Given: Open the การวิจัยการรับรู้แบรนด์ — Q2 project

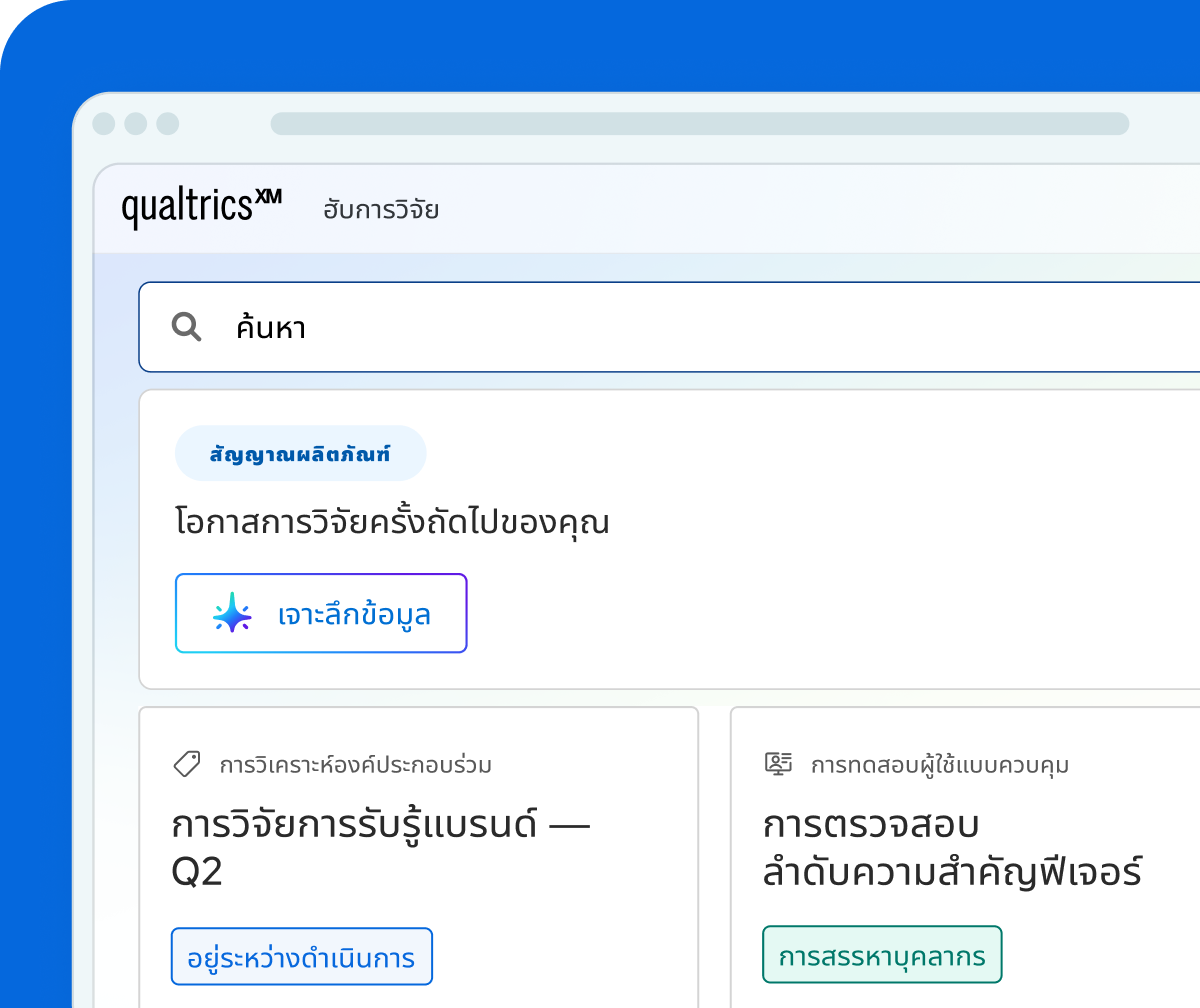Looking at the screenshot, I should coord(381,849).
